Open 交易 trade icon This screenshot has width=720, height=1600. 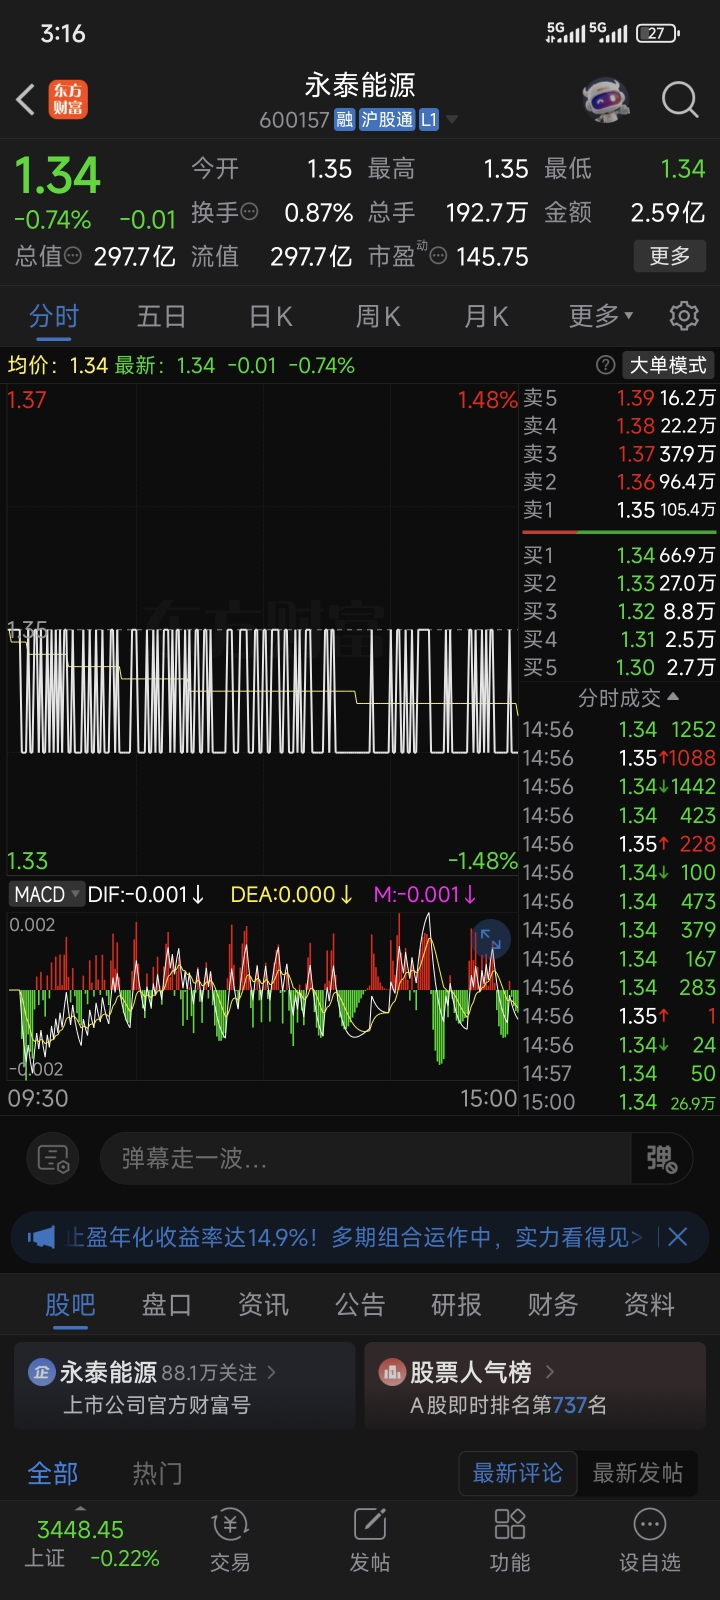(230, 1540)
